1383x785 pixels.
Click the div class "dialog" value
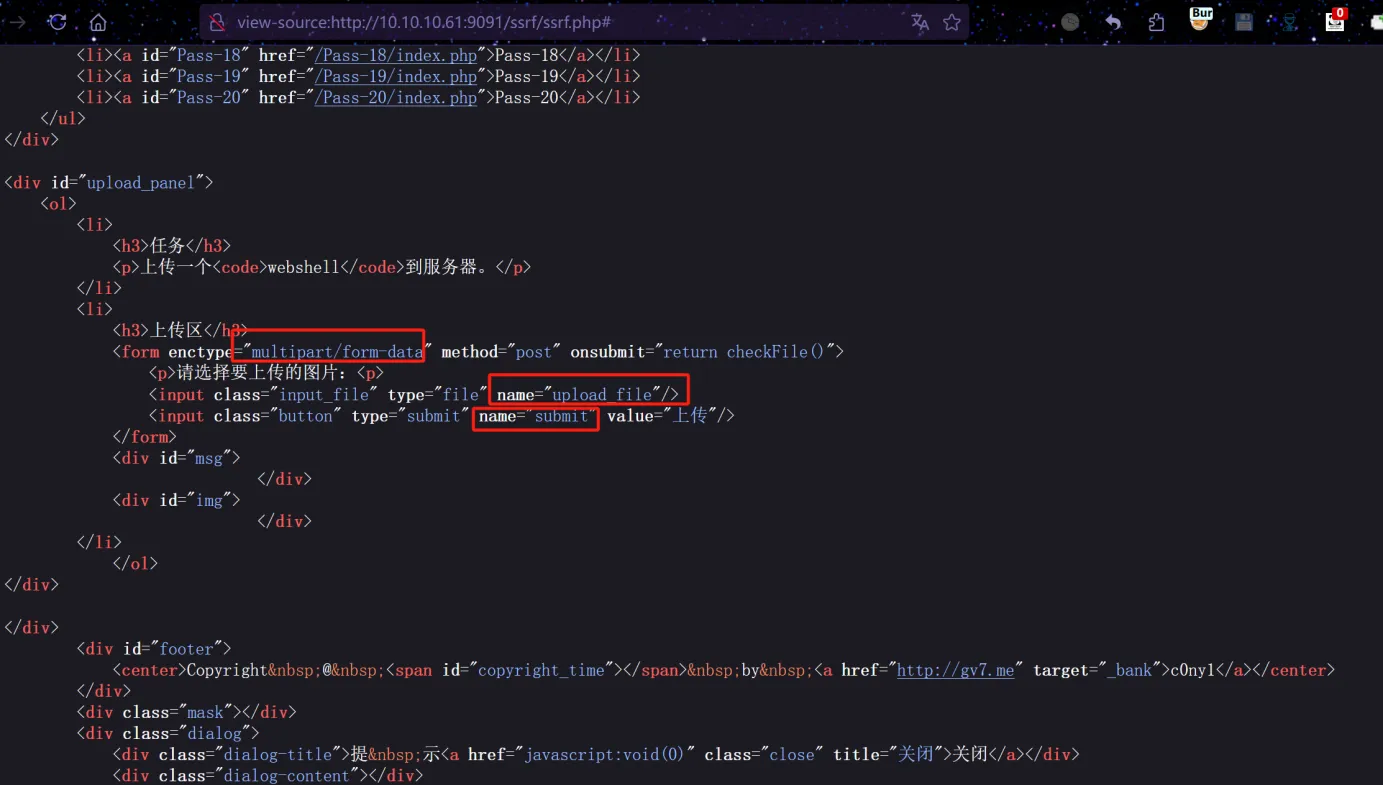click(214, 733)
